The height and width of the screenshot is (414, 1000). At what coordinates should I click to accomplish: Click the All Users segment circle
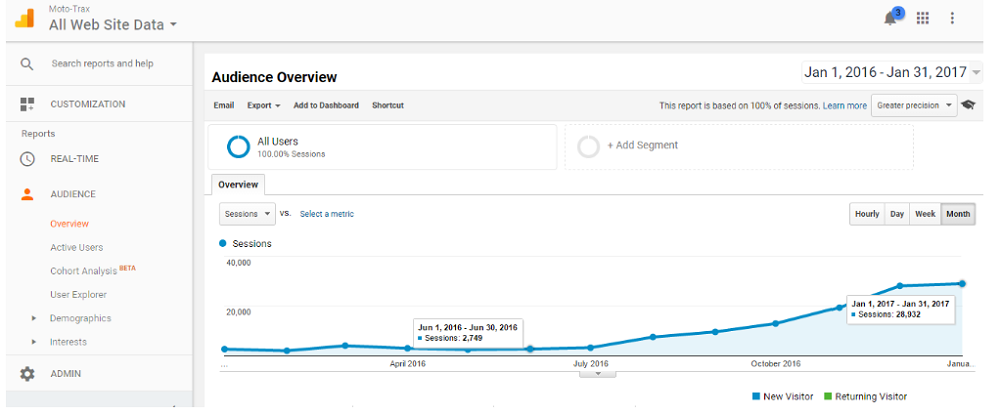point(238,147)
